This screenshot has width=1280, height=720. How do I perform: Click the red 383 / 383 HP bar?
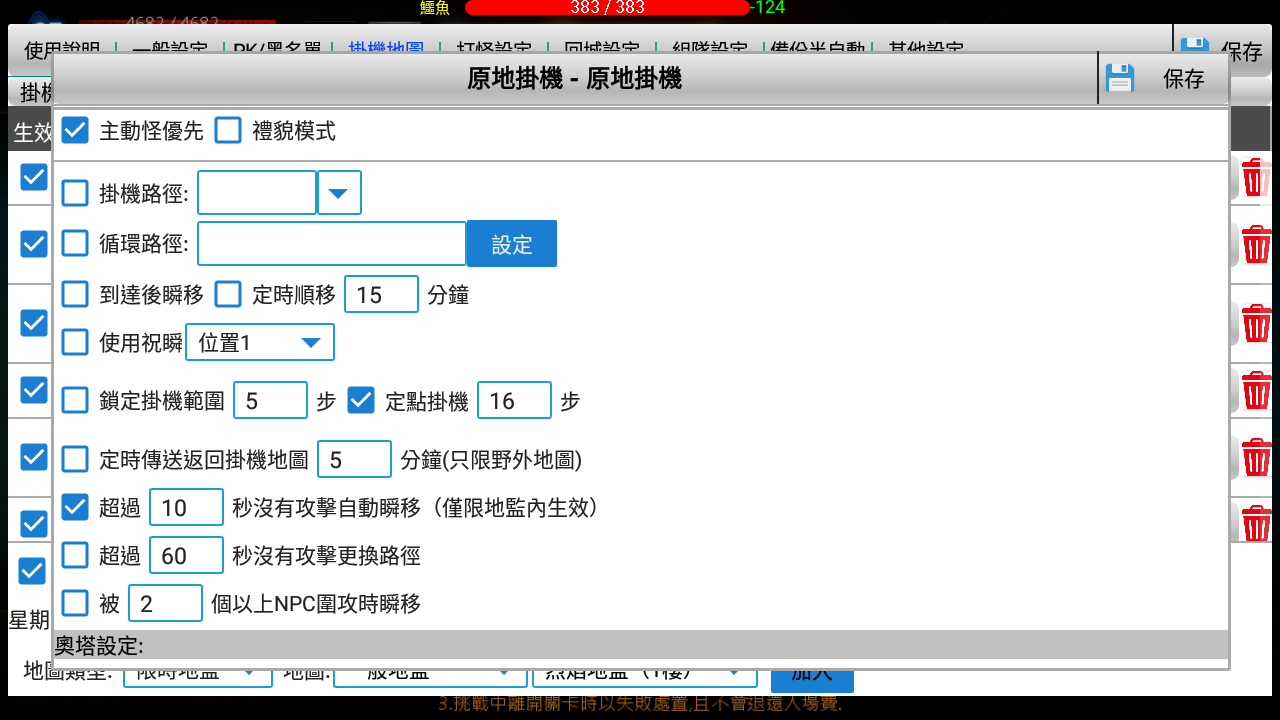click(x=607, y=7)
